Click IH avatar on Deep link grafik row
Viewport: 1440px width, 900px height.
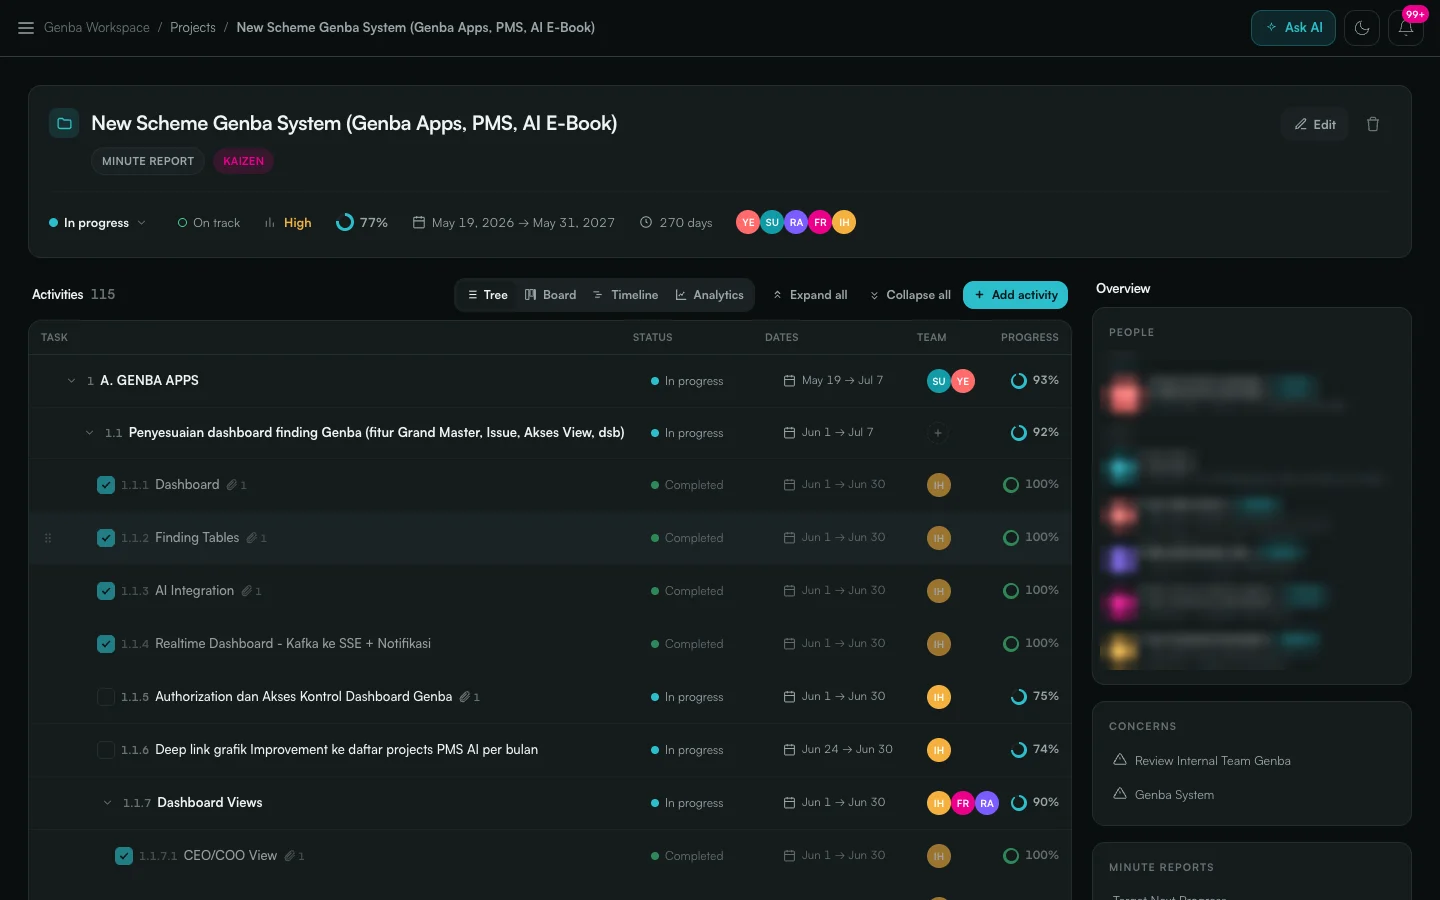click(938, 750)
